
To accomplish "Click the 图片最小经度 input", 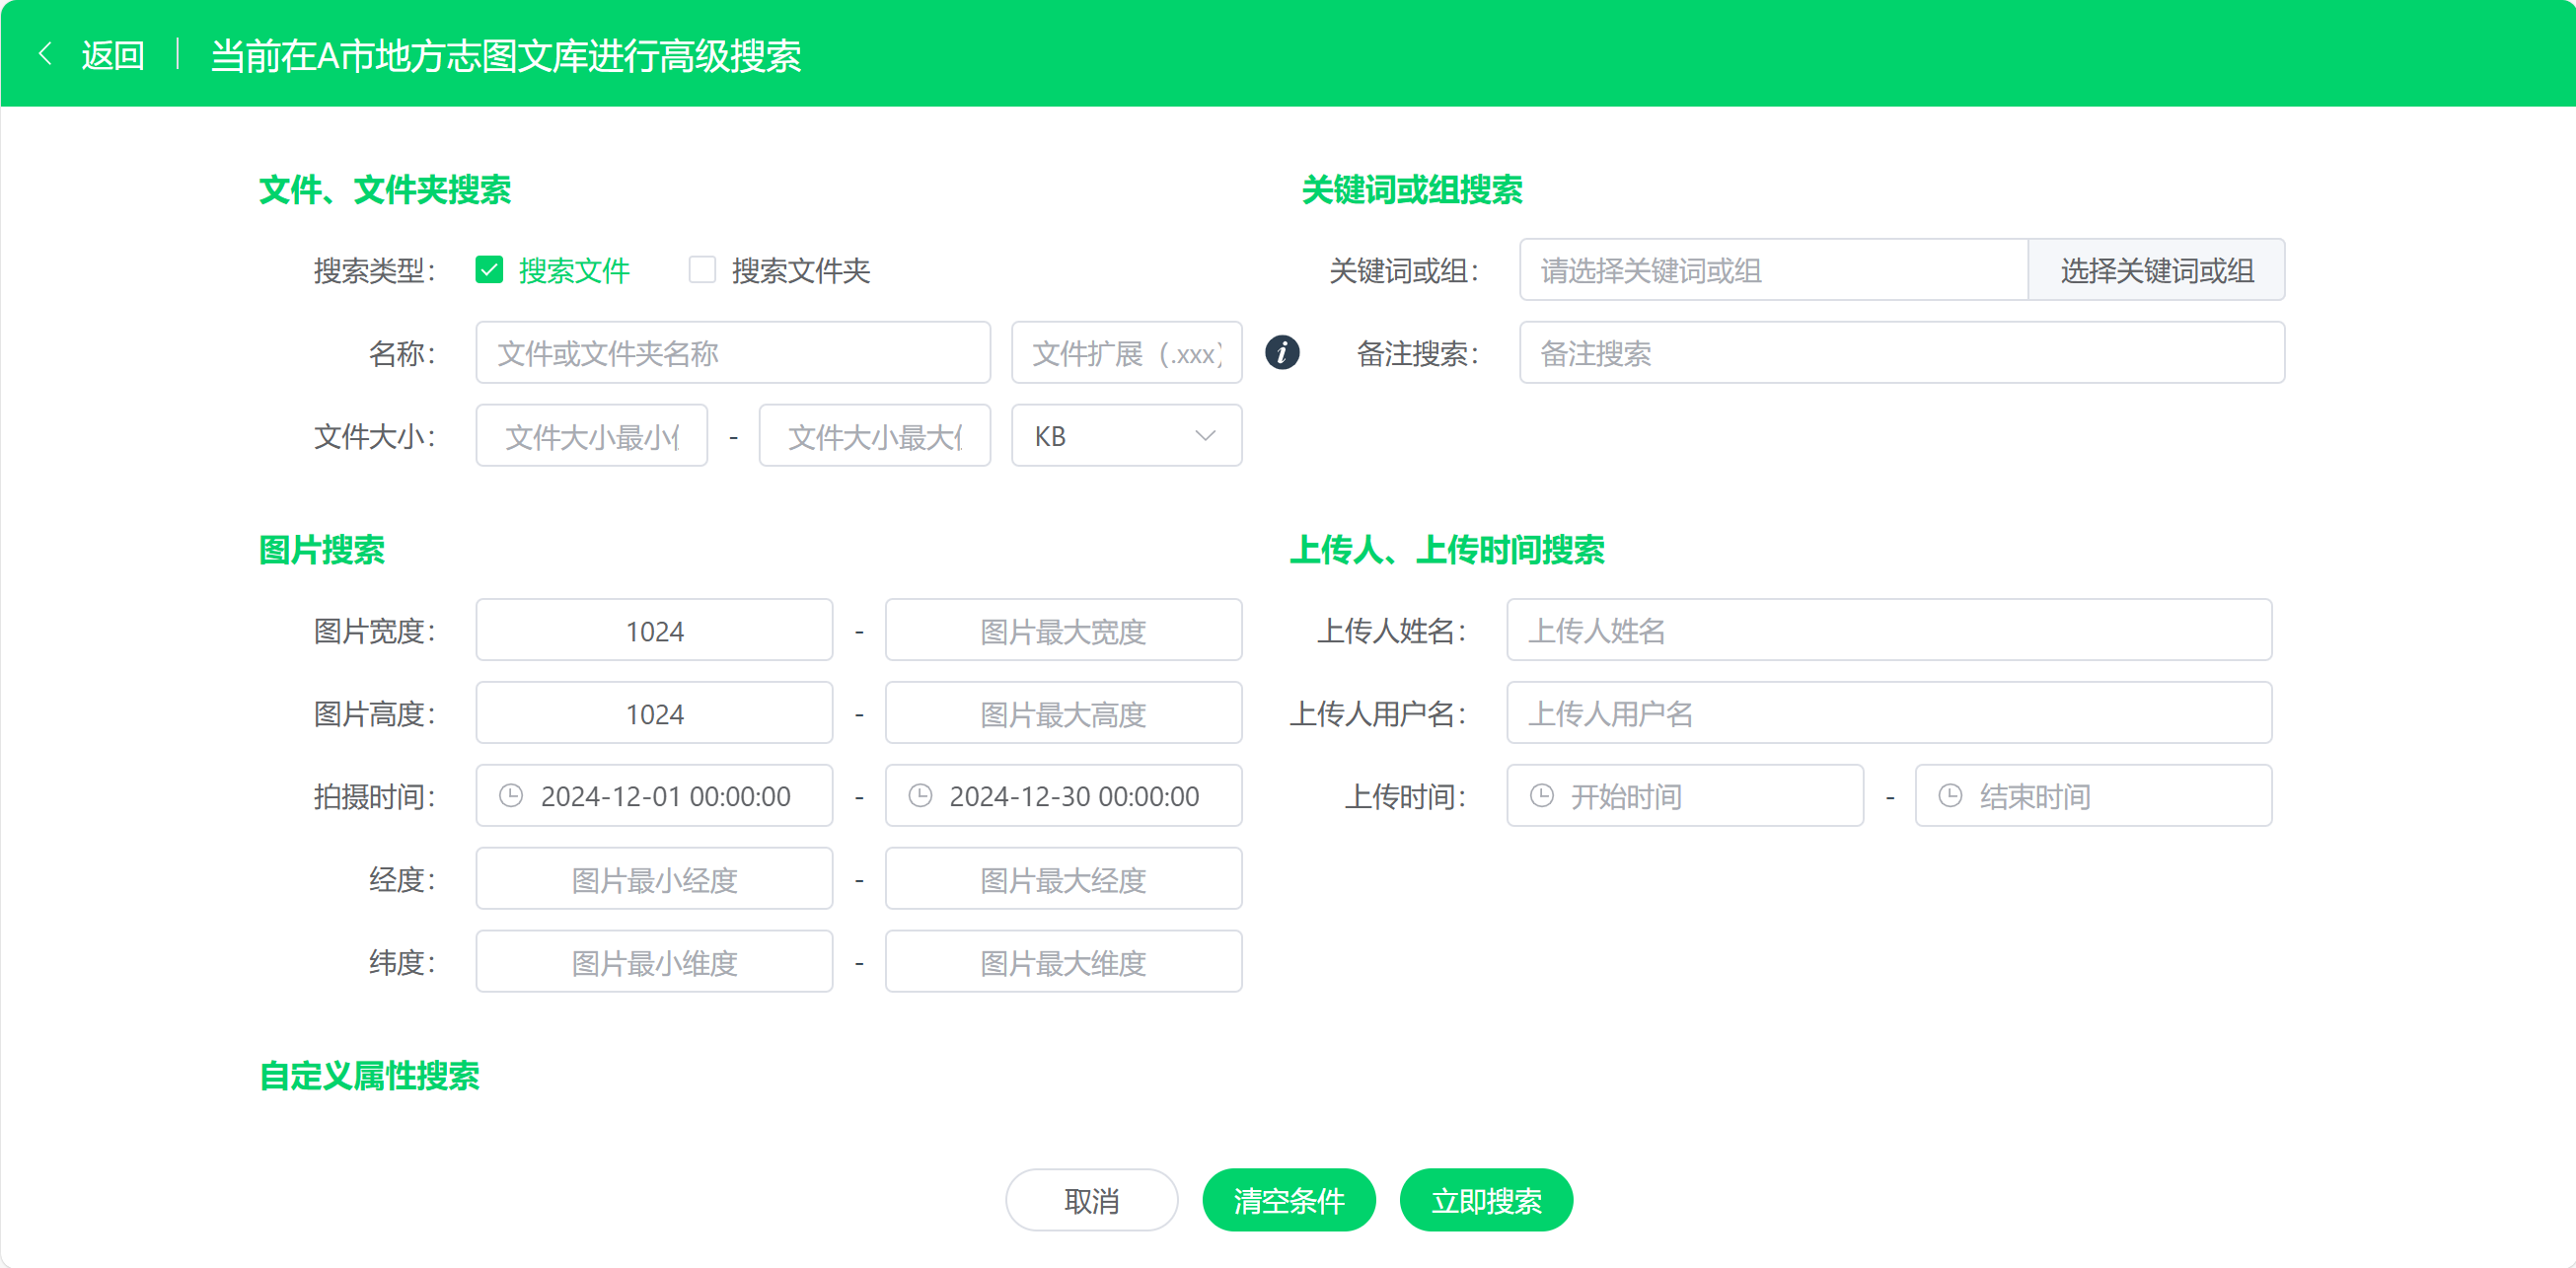I will point(654,879).
